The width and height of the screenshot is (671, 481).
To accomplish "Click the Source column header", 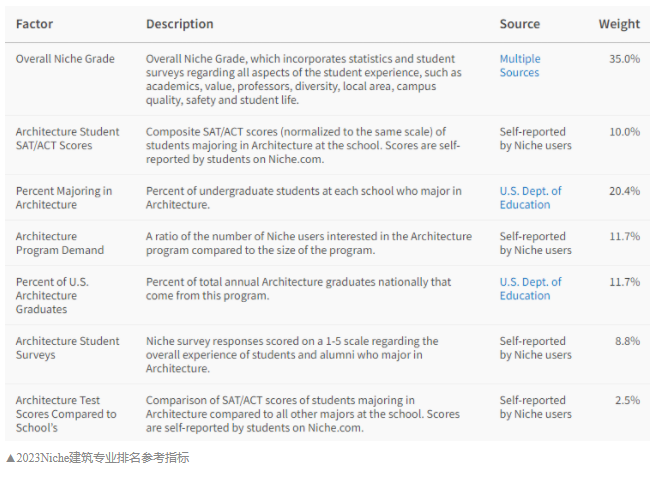I will pyautogui.click(x=520, y=24).
